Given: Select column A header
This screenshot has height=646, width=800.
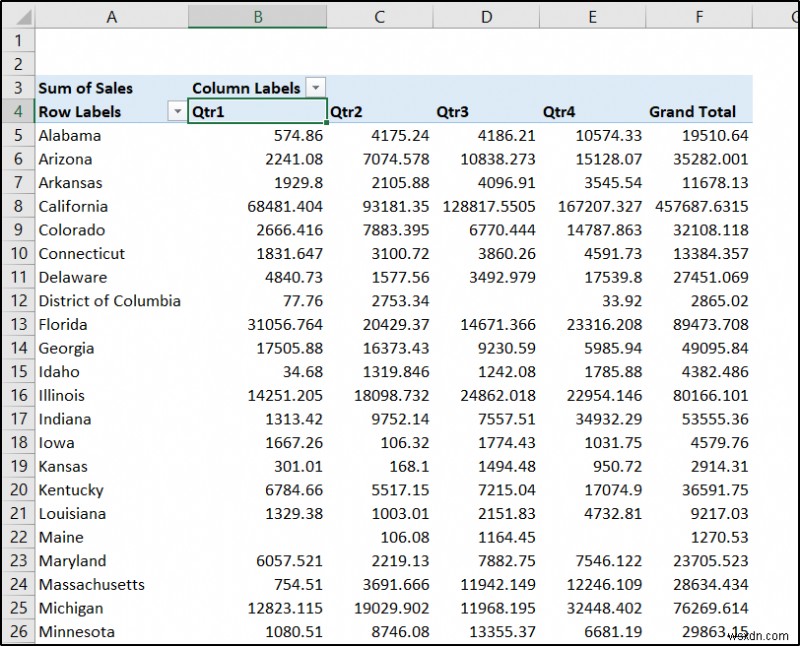Looking at the screenshot, I should (111, 17).
